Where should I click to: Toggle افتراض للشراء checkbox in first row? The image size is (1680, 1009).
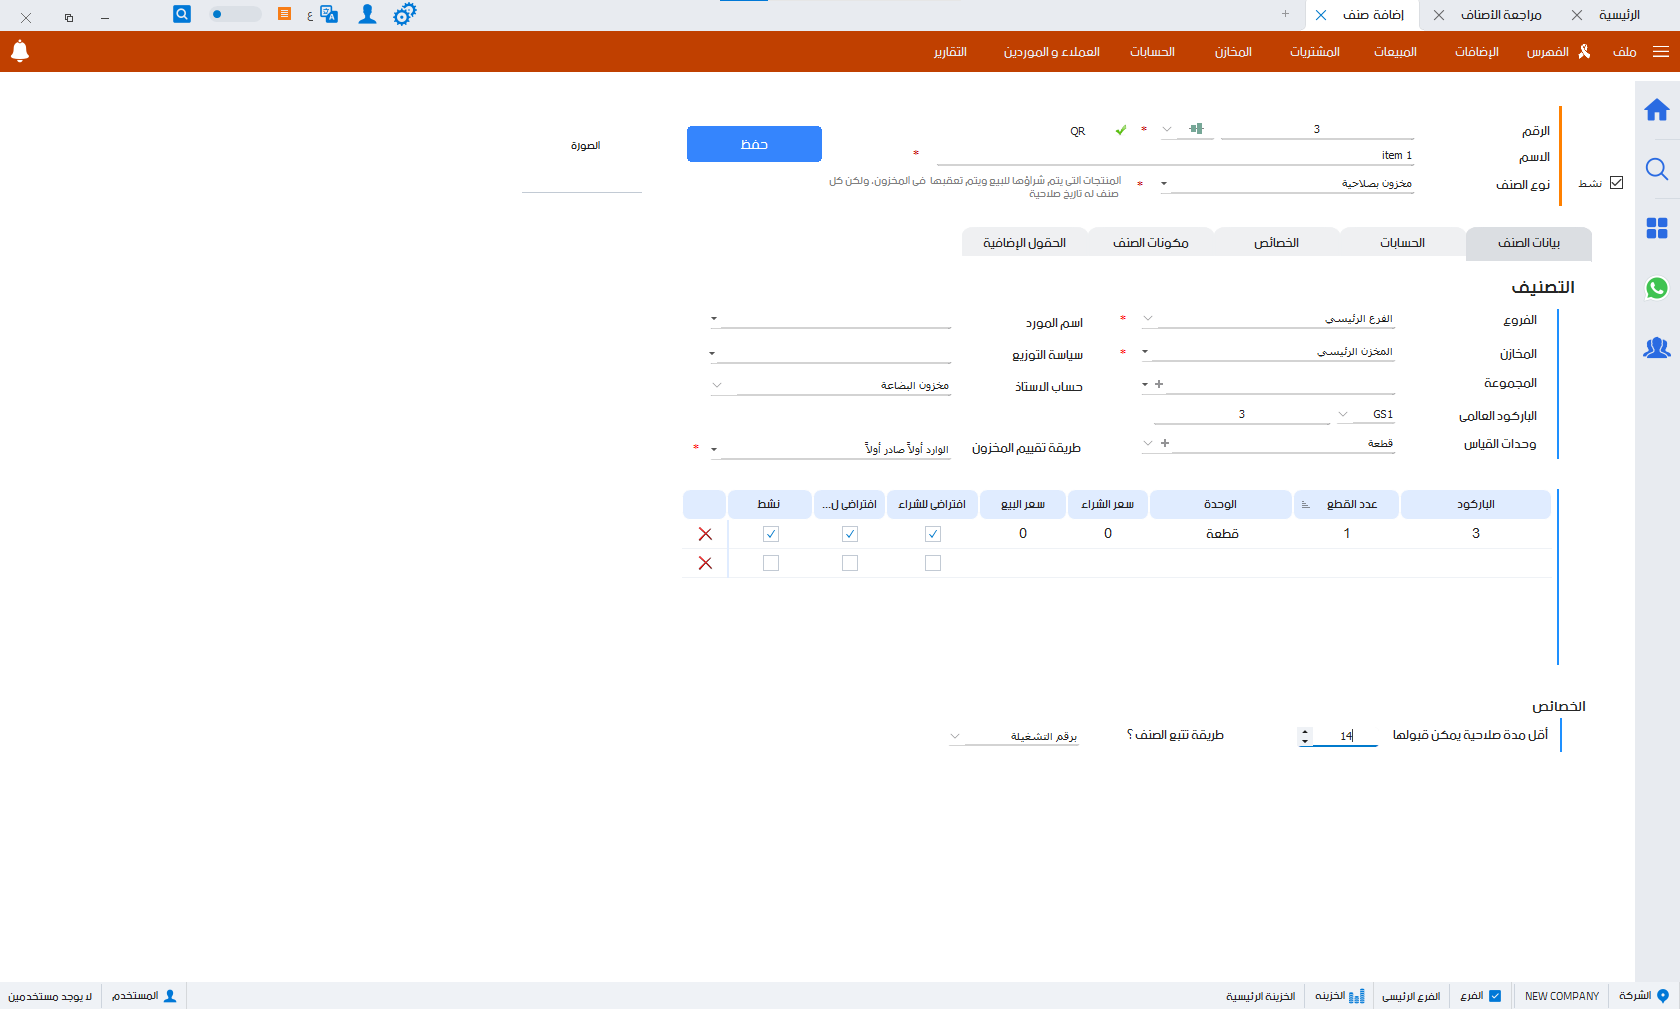tap(932, 534)
